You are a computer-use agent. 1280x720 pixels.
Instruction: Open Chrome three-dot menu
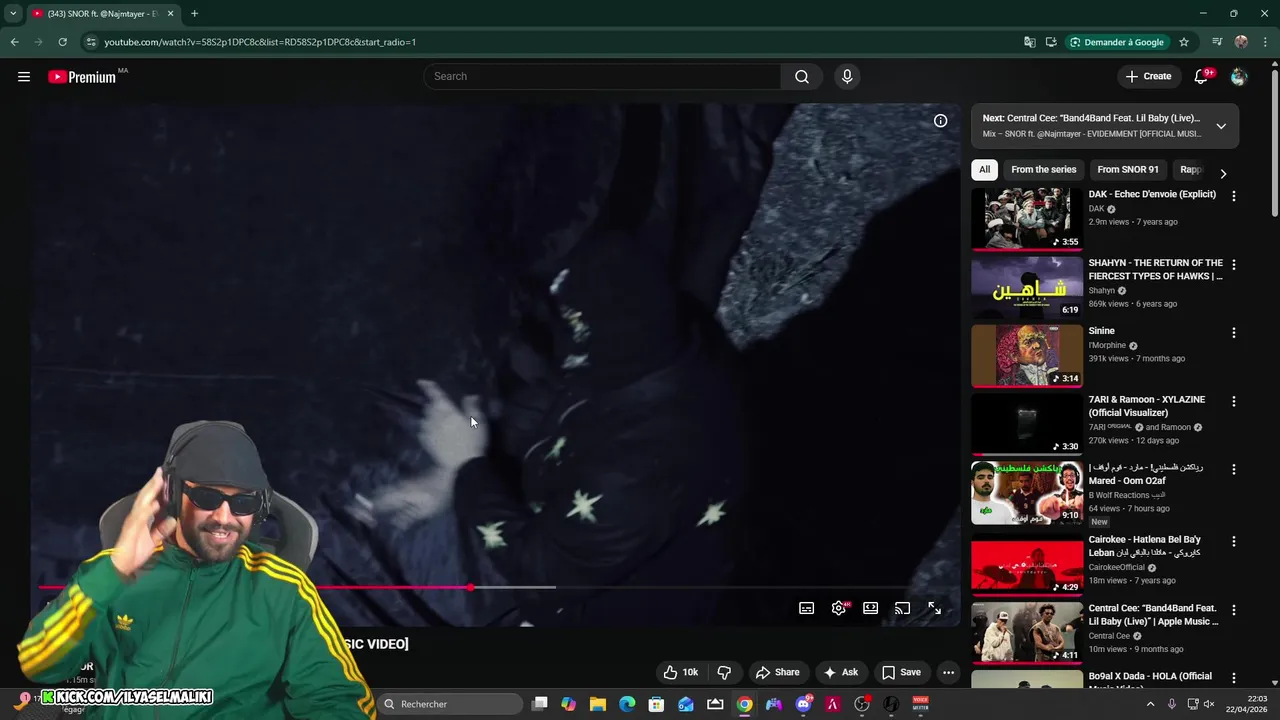point(1263,42)
